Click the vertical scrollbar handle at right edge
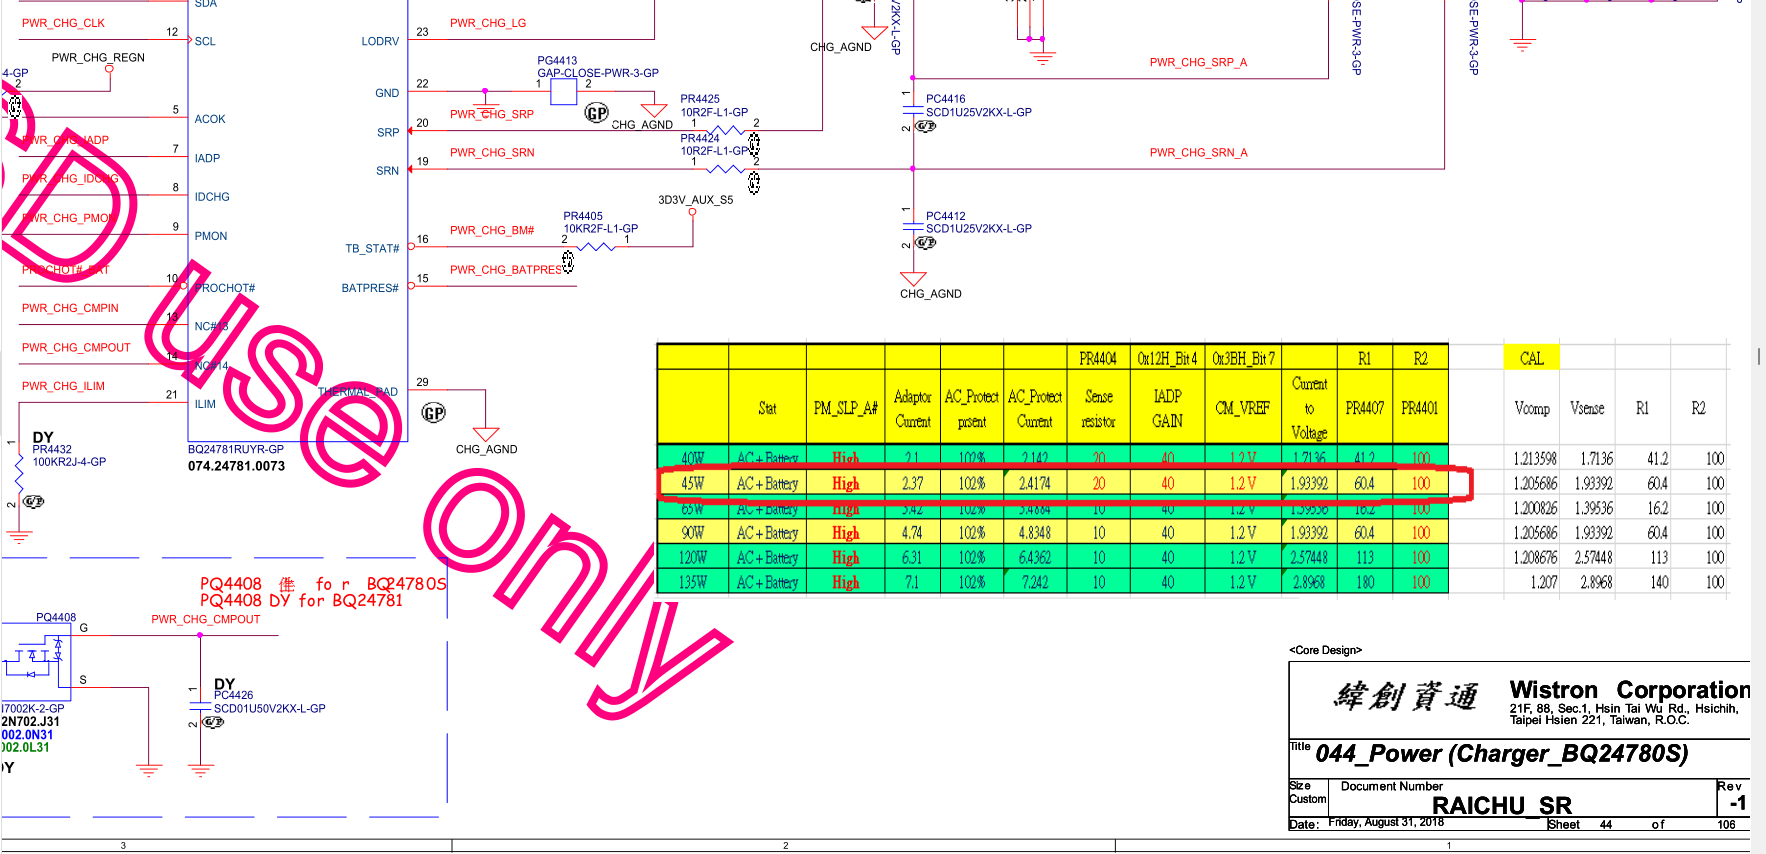The height and width of the screenshot is (854, 1766). pyautogui.click(x=1758, y=356)
